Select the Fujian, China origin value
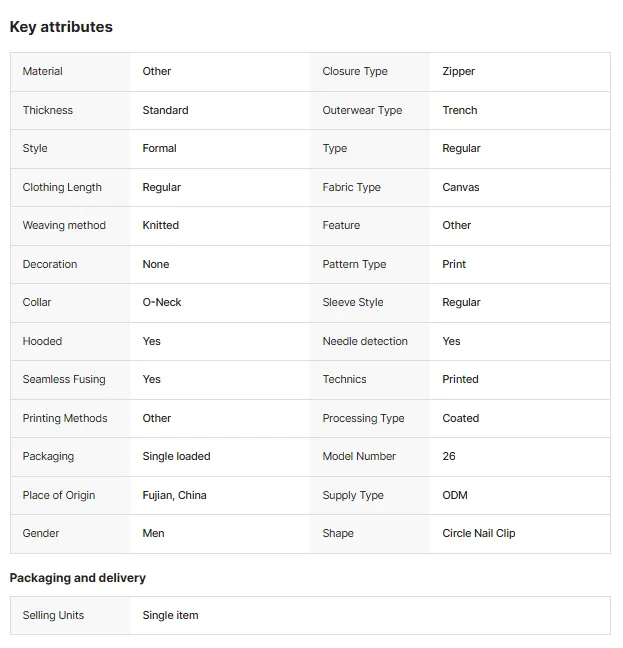This screenshot has height=648, width=623. point(174,495)
